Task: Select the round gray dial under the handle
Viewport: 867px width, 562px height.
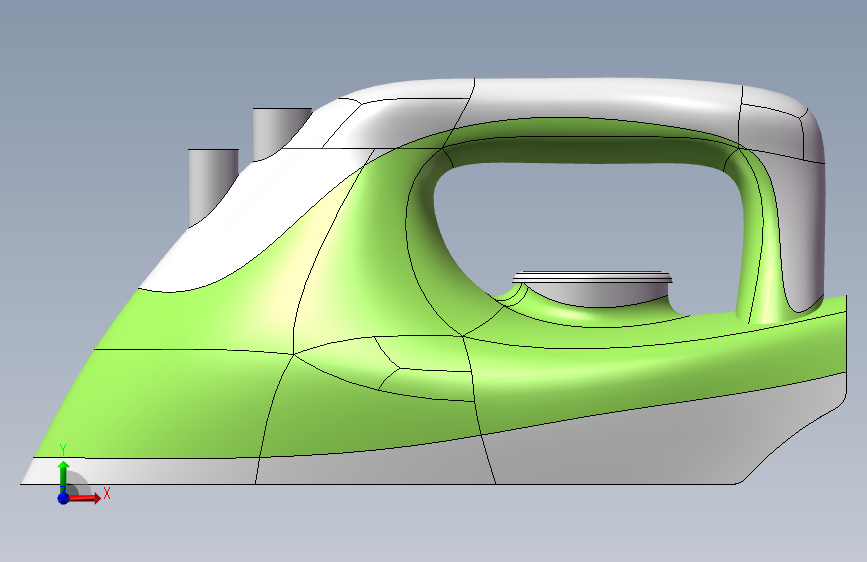Action: click(592, 288)
